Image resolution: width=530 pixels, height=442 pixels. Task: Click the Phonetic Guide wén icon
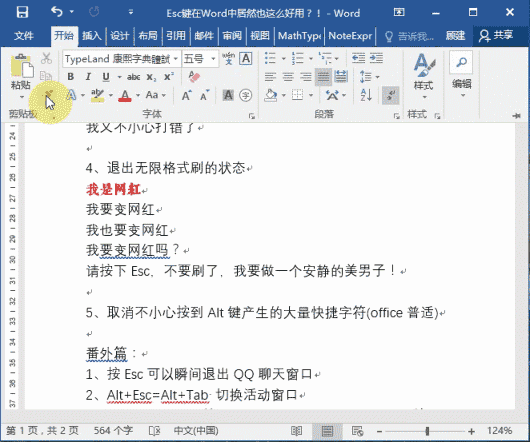(228, 58)
